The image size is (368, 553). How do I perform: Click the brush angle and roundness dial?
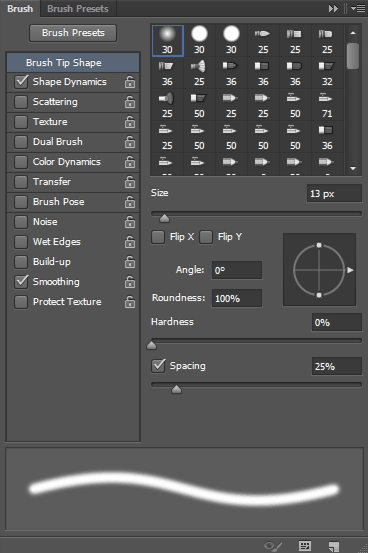(319, 270)
